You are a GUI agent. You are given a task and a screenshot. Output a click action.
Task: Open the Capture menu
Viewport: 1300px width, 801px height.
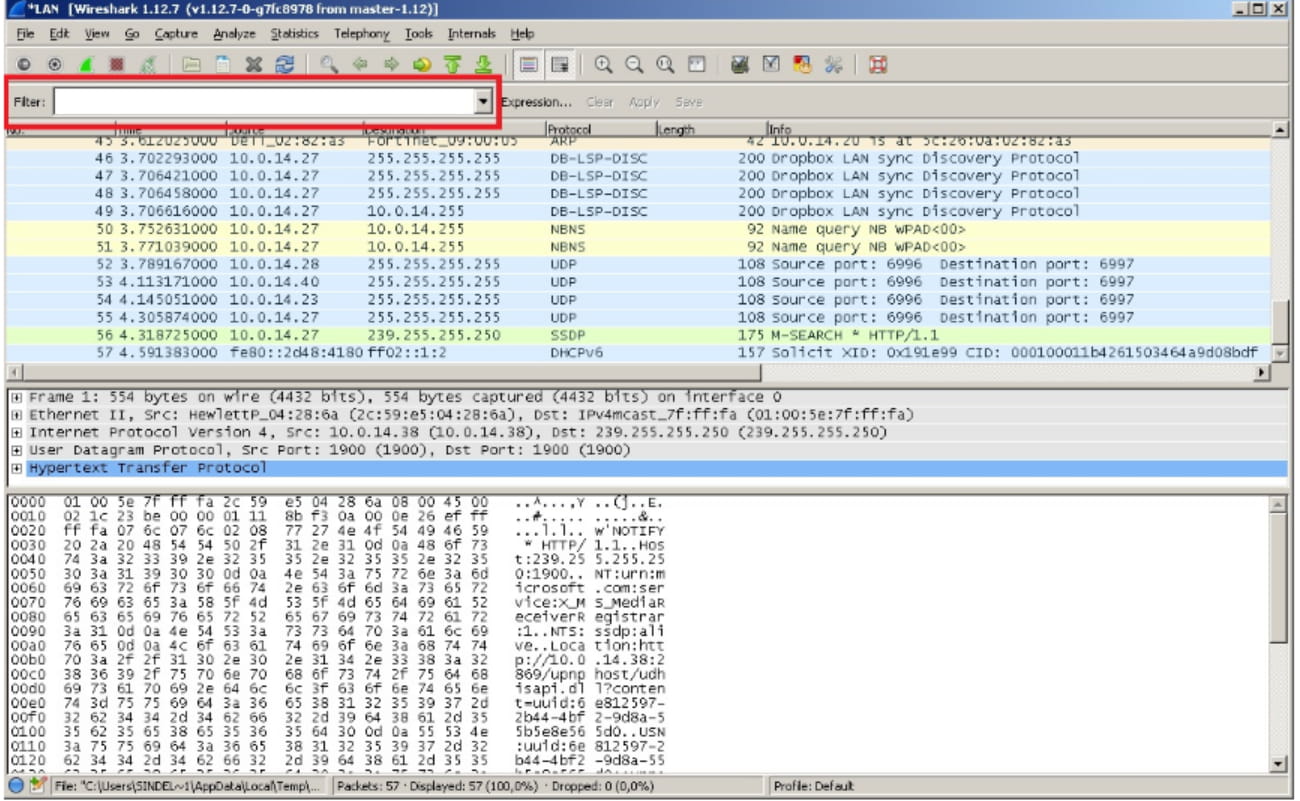(176, 34)
